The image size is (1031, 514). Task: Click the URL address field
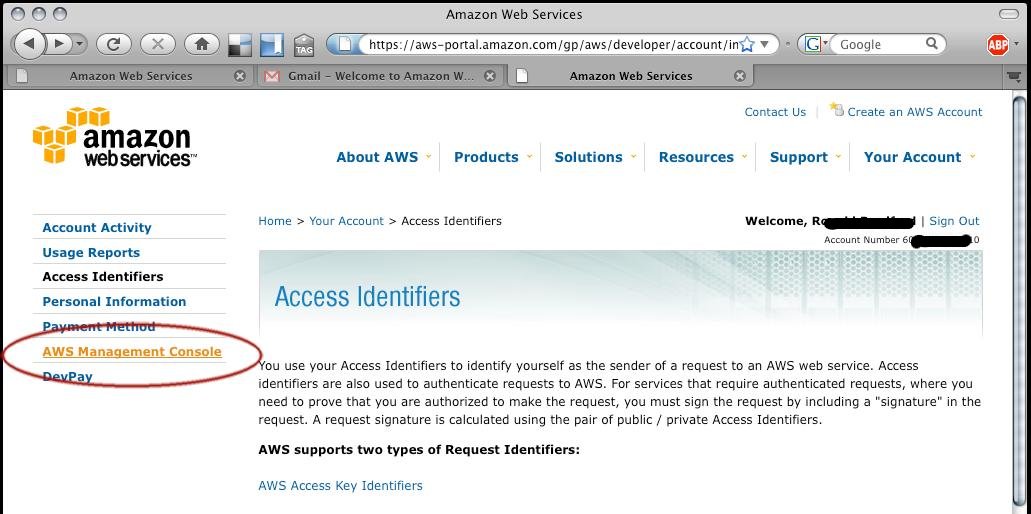(x=551, y=45)
